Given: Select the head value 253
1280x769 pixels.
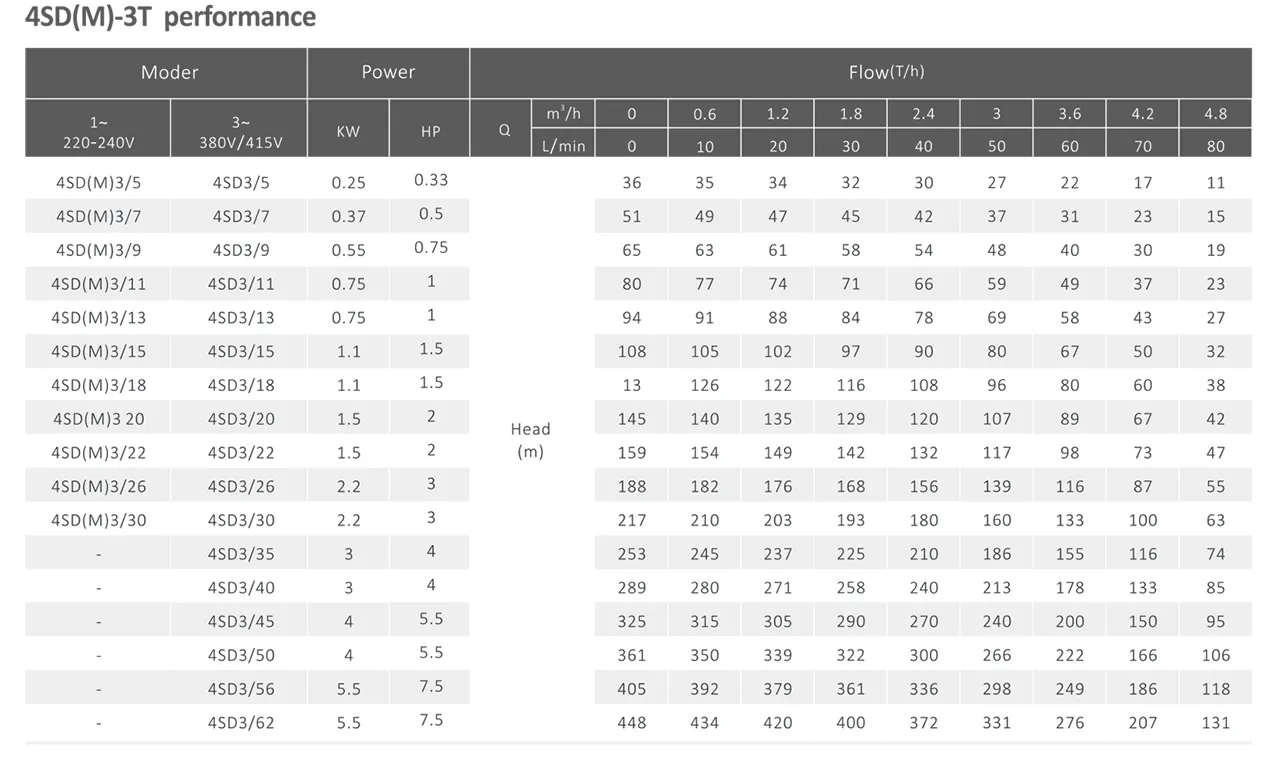Looking at the screenshot, I should pyautogui.click(x=632, y=554).
